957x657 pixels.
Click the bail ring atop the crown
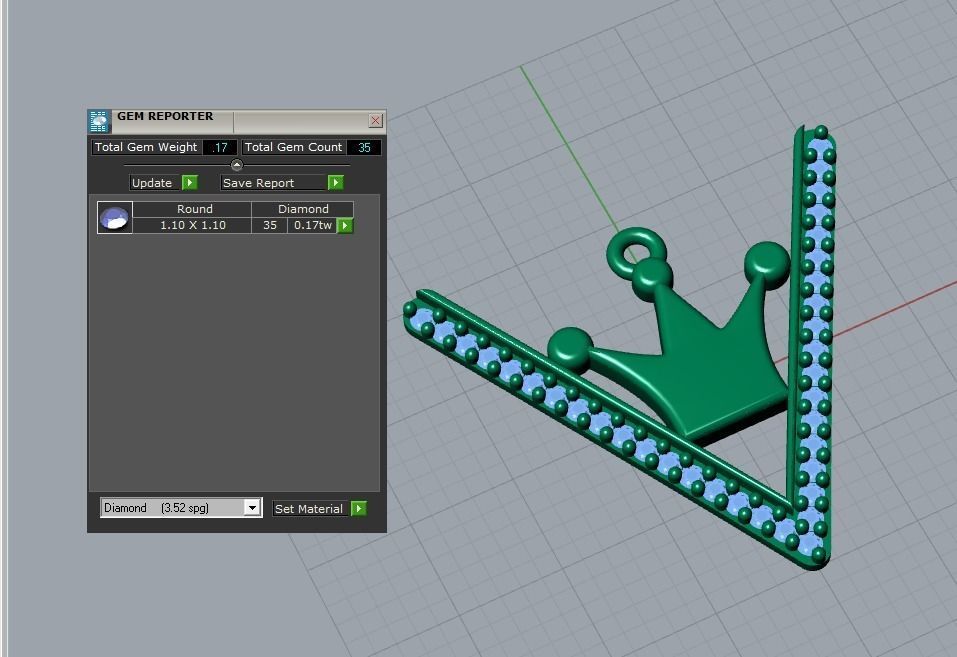[636, 253]
